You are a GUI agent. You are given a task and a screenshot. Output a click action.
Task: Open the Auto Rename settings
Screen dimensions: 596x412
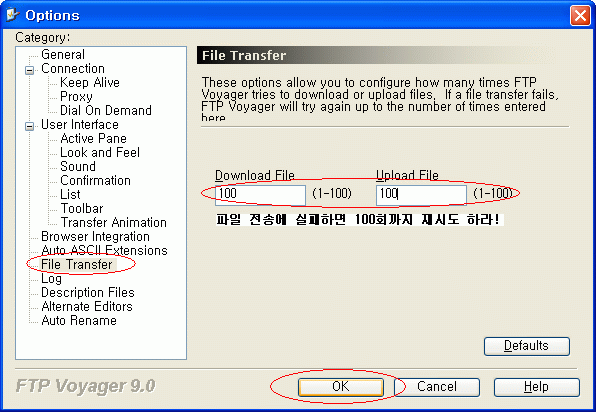click(79, 320)
